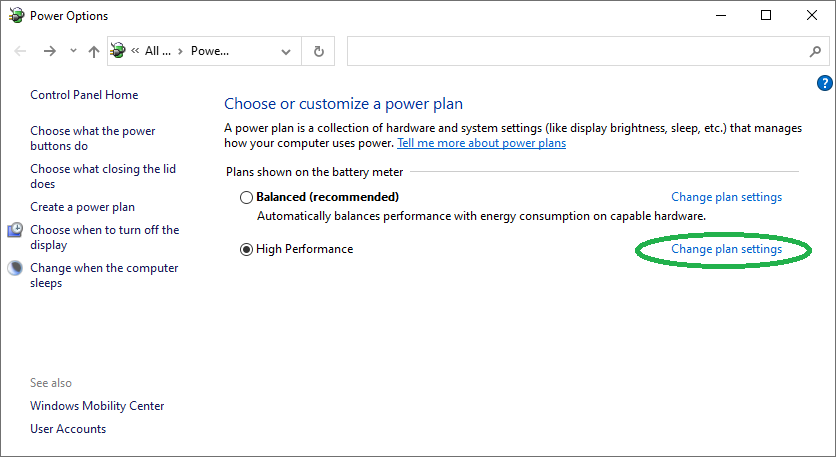Select the Balanced (recommended) radio button

click(x=247, y=198)
